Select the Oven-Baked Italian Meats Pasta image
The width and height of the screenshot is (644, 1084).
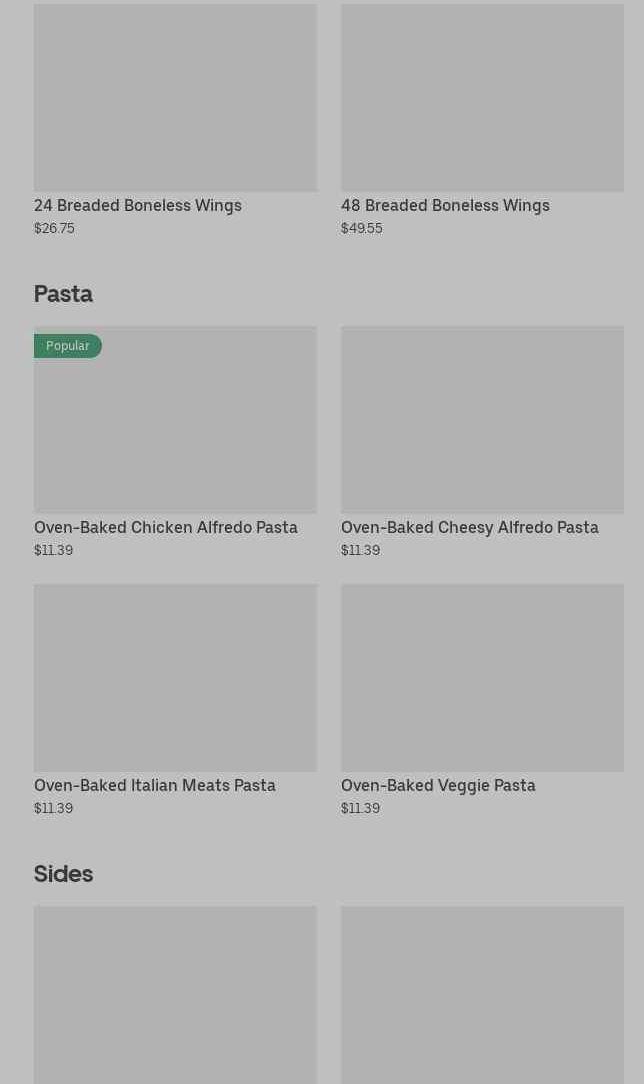coord(175,677)
